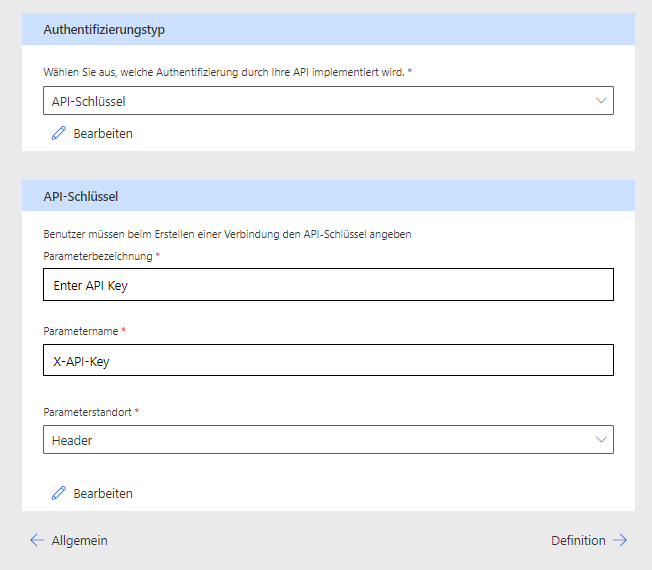This screenshot has width=652, height=570.
Task: Click the left arrow icon beside Allgemein
Action: click(x=37, y=540)
